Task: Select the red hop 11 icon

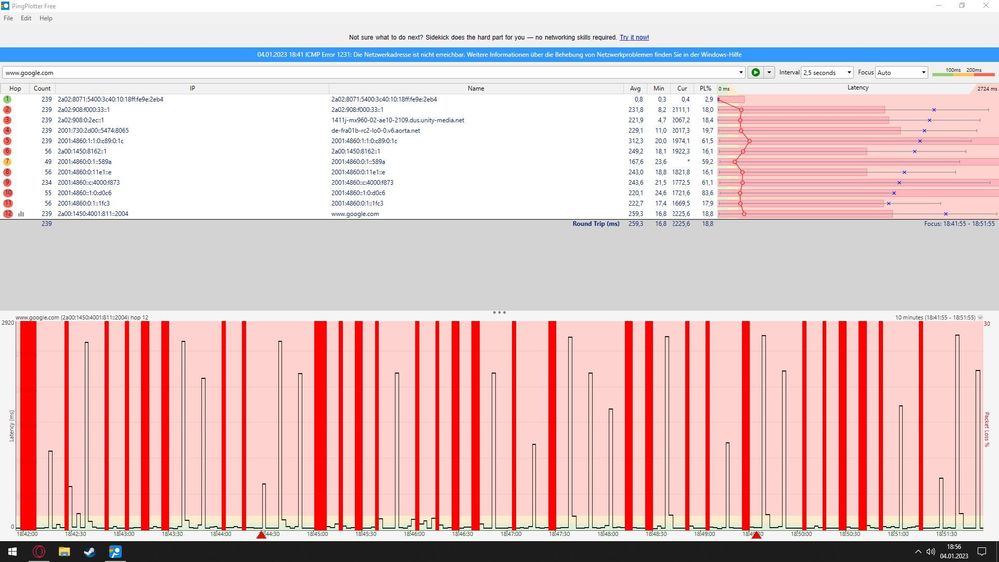Action: [8, 203]
